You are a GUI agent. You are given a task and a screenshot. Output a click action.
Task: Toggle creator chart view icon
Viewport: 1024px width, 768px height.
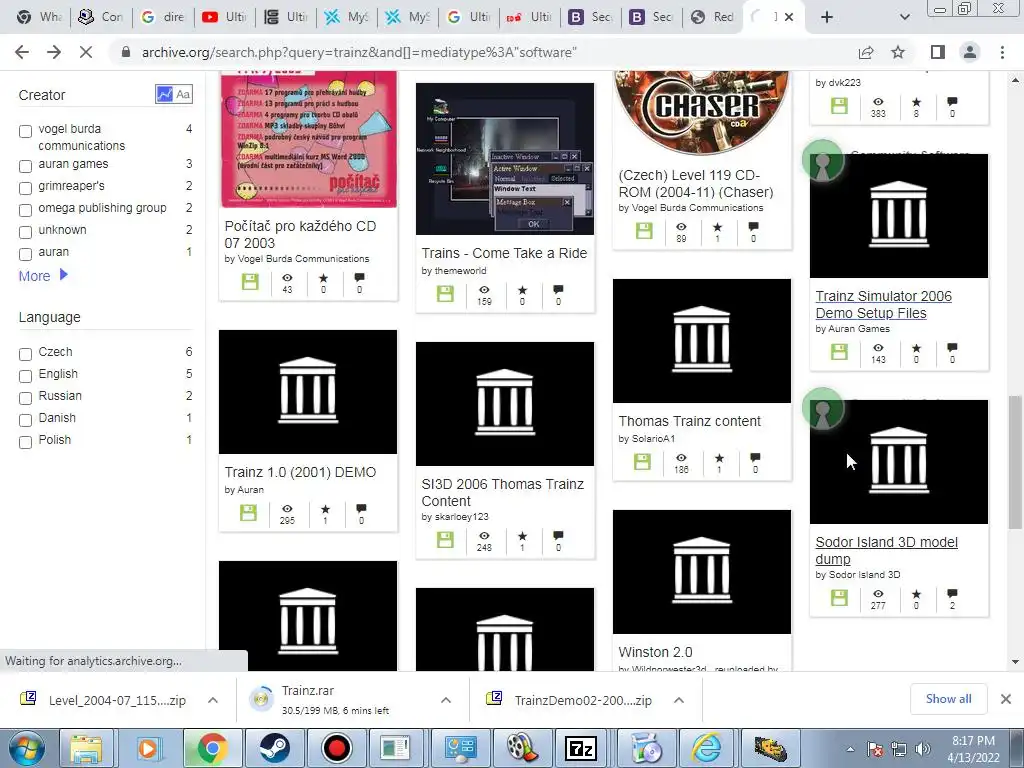[164, 94]
